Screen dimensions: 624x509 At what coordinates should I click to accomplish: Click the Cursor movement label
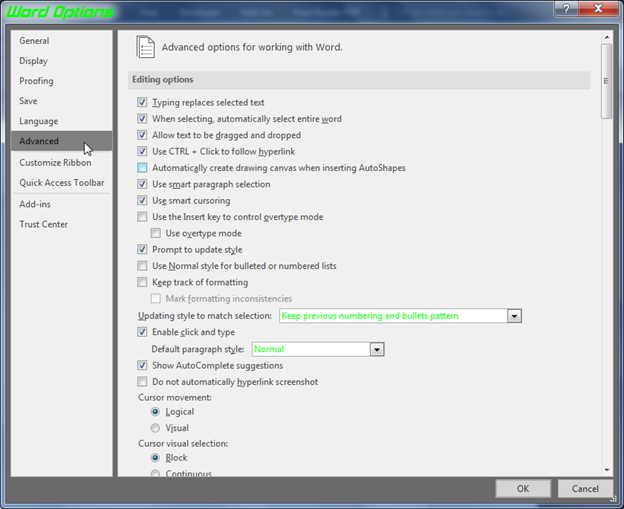pyautogui.click(x=175, y=398)
